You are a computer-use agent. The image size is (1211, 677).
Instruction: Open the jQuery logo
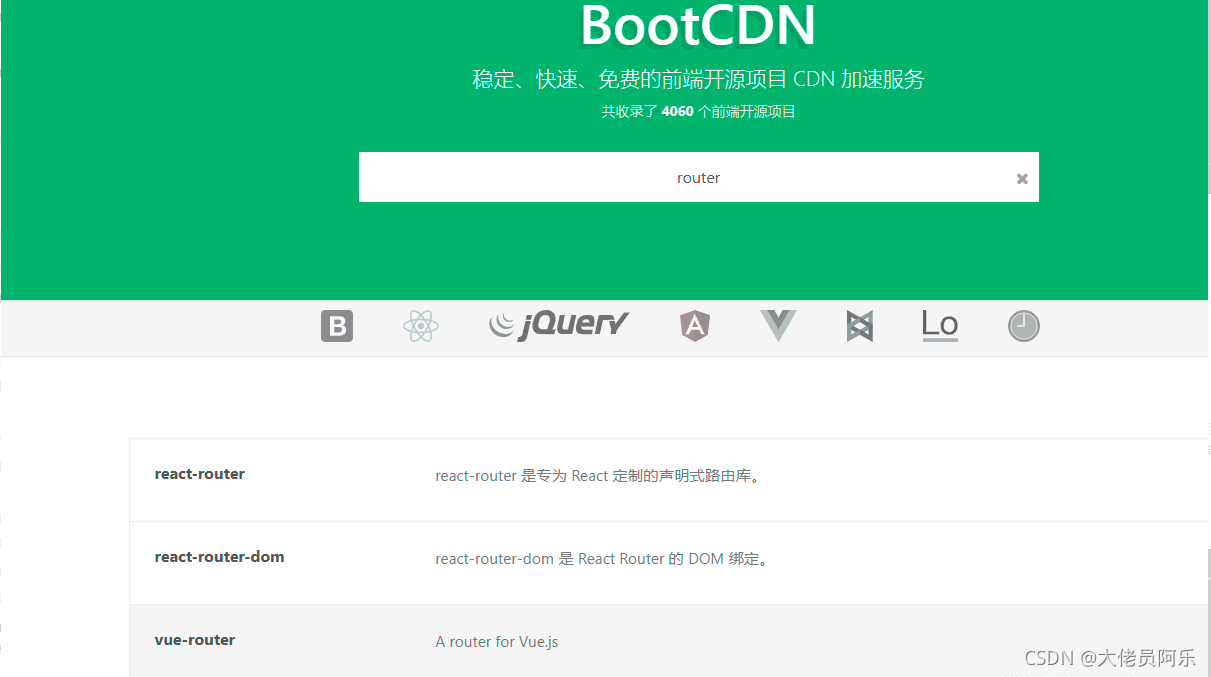(559, 325)
